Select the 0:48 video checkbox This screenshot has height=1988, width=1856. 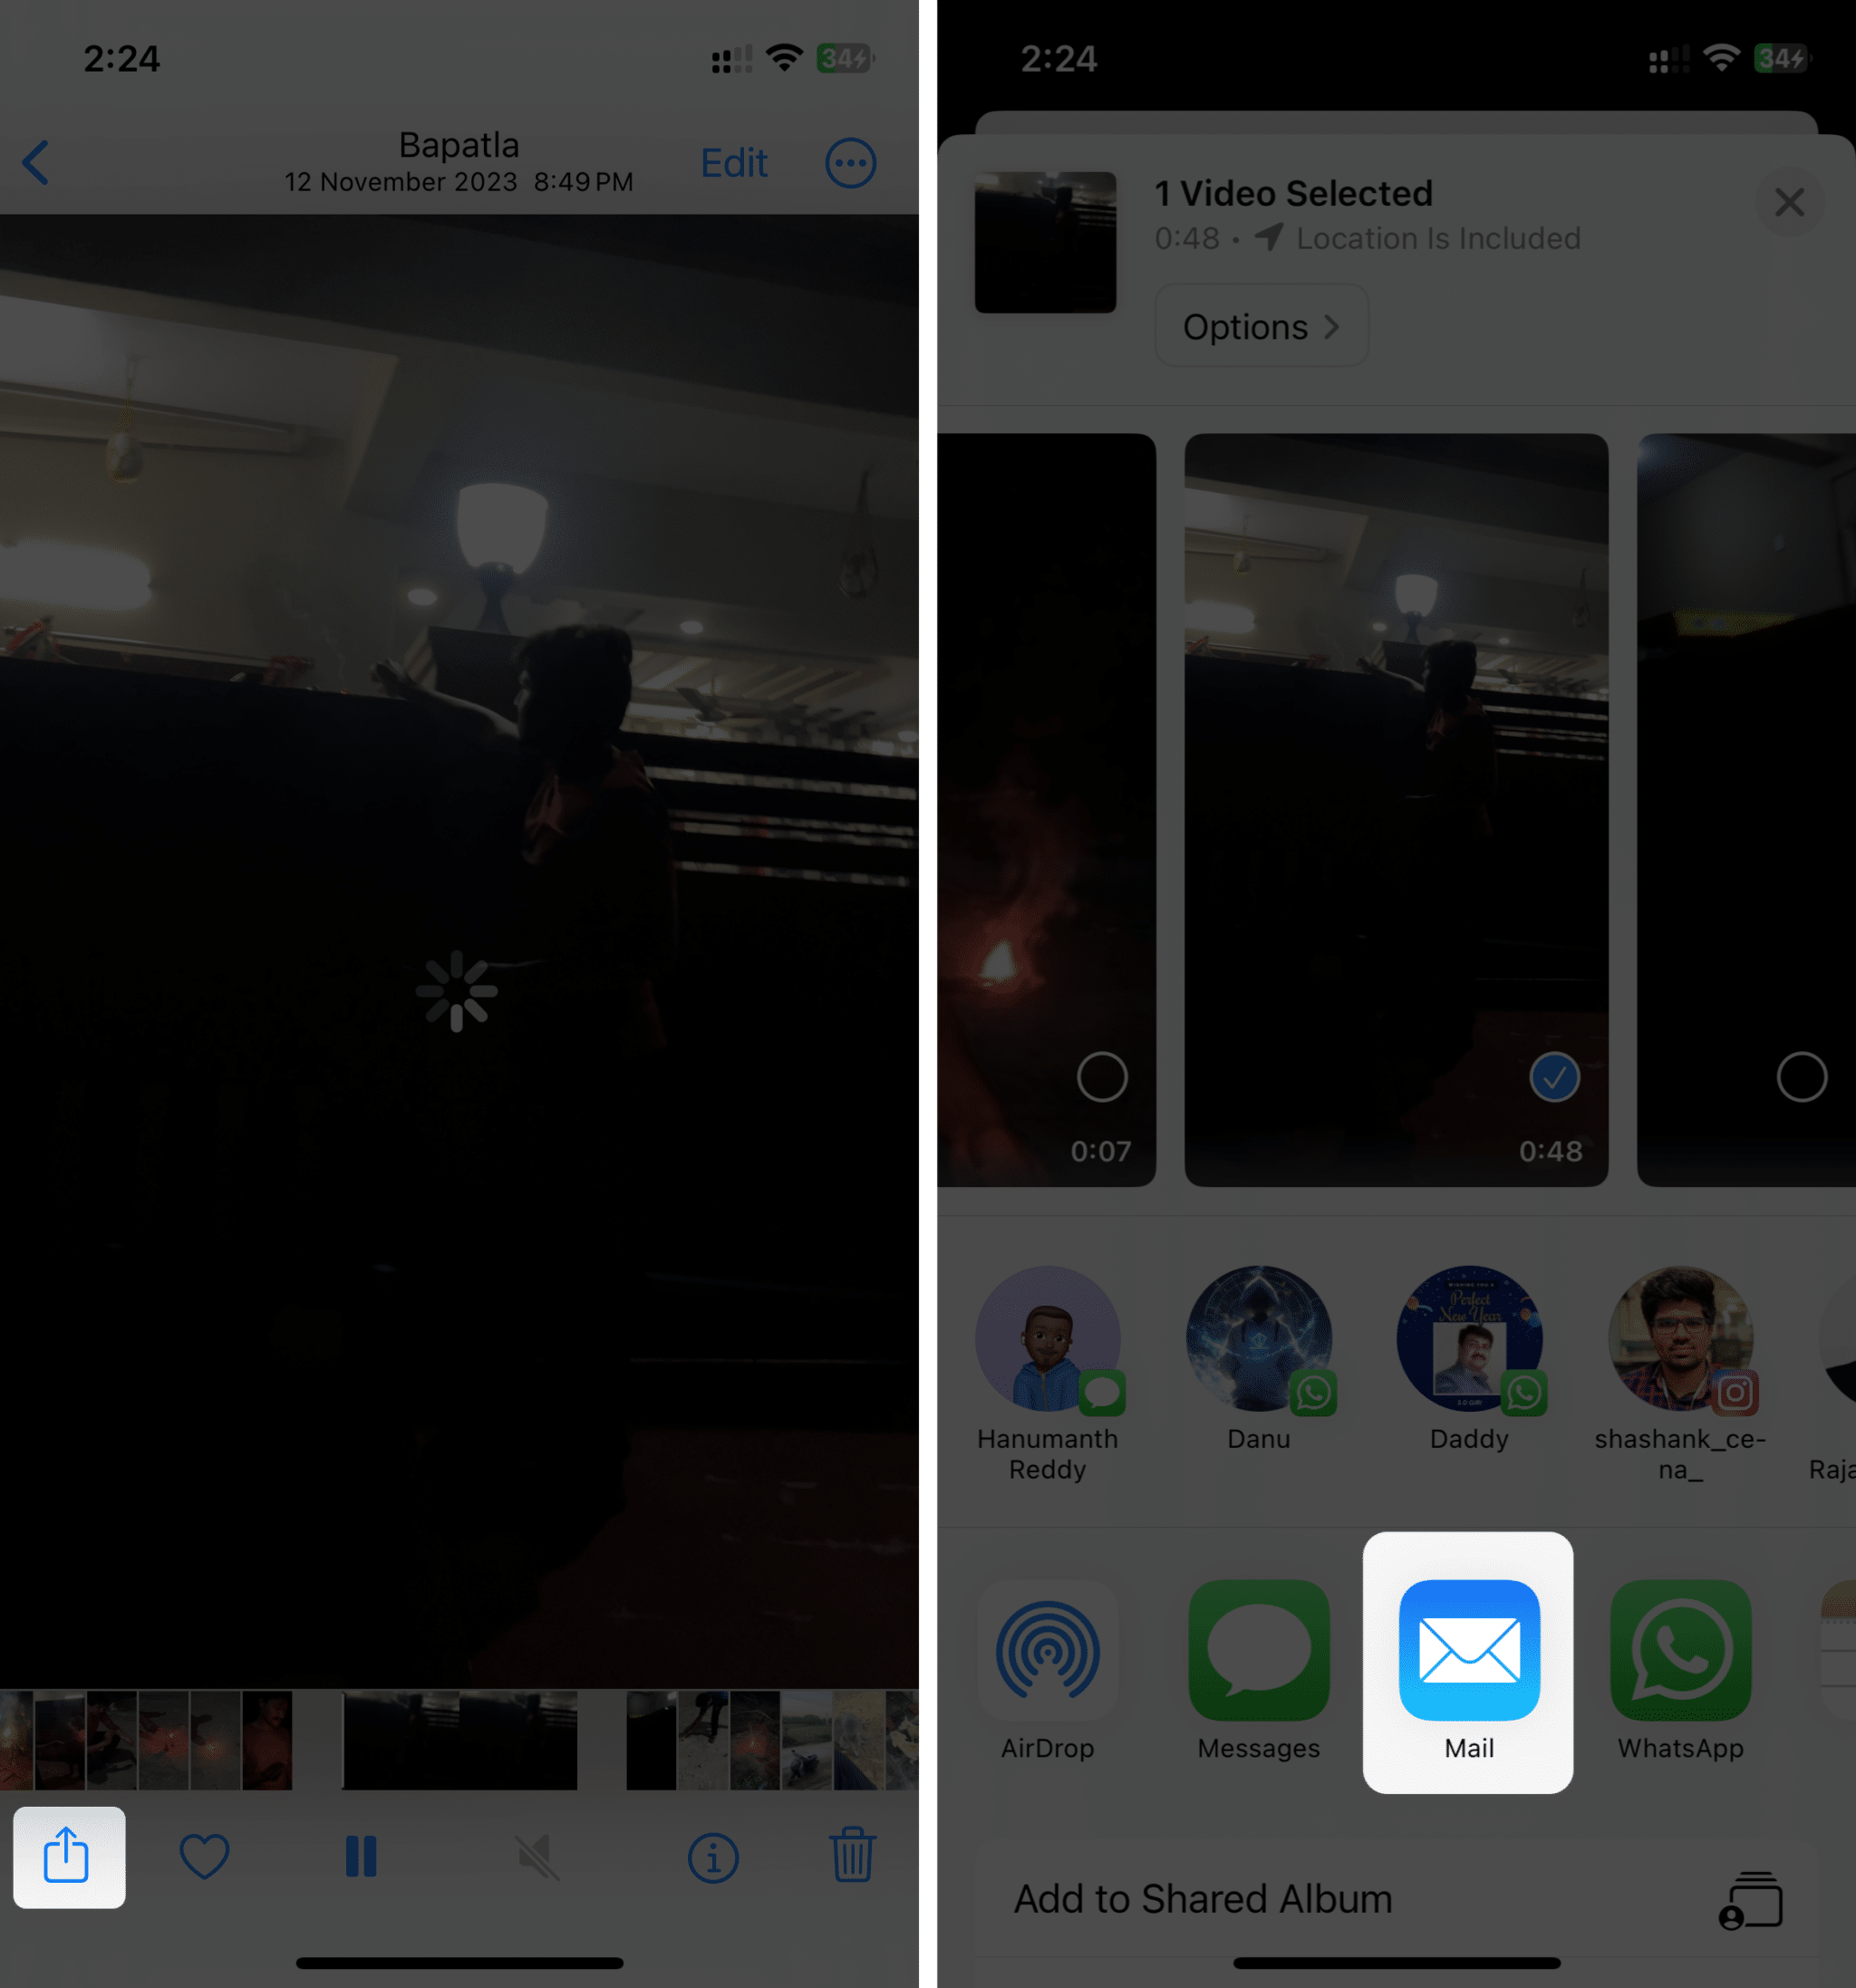click(1549, 1075)
